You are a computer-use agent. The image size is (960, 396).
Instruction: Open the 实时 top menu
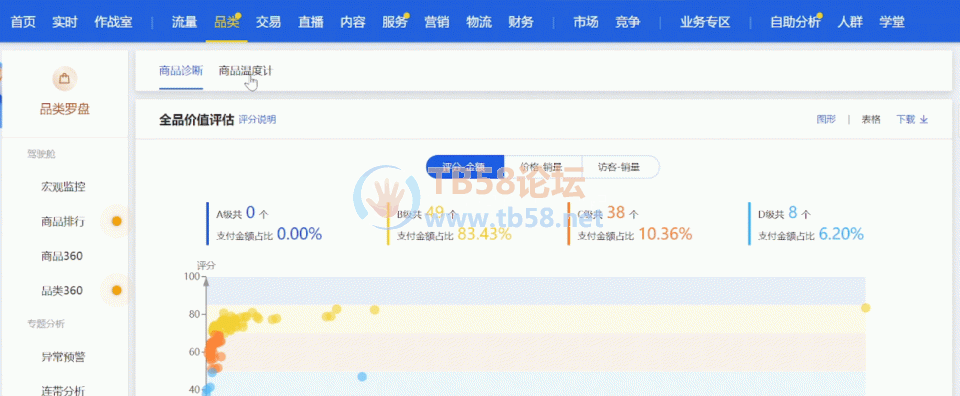[x=65, y=23]
